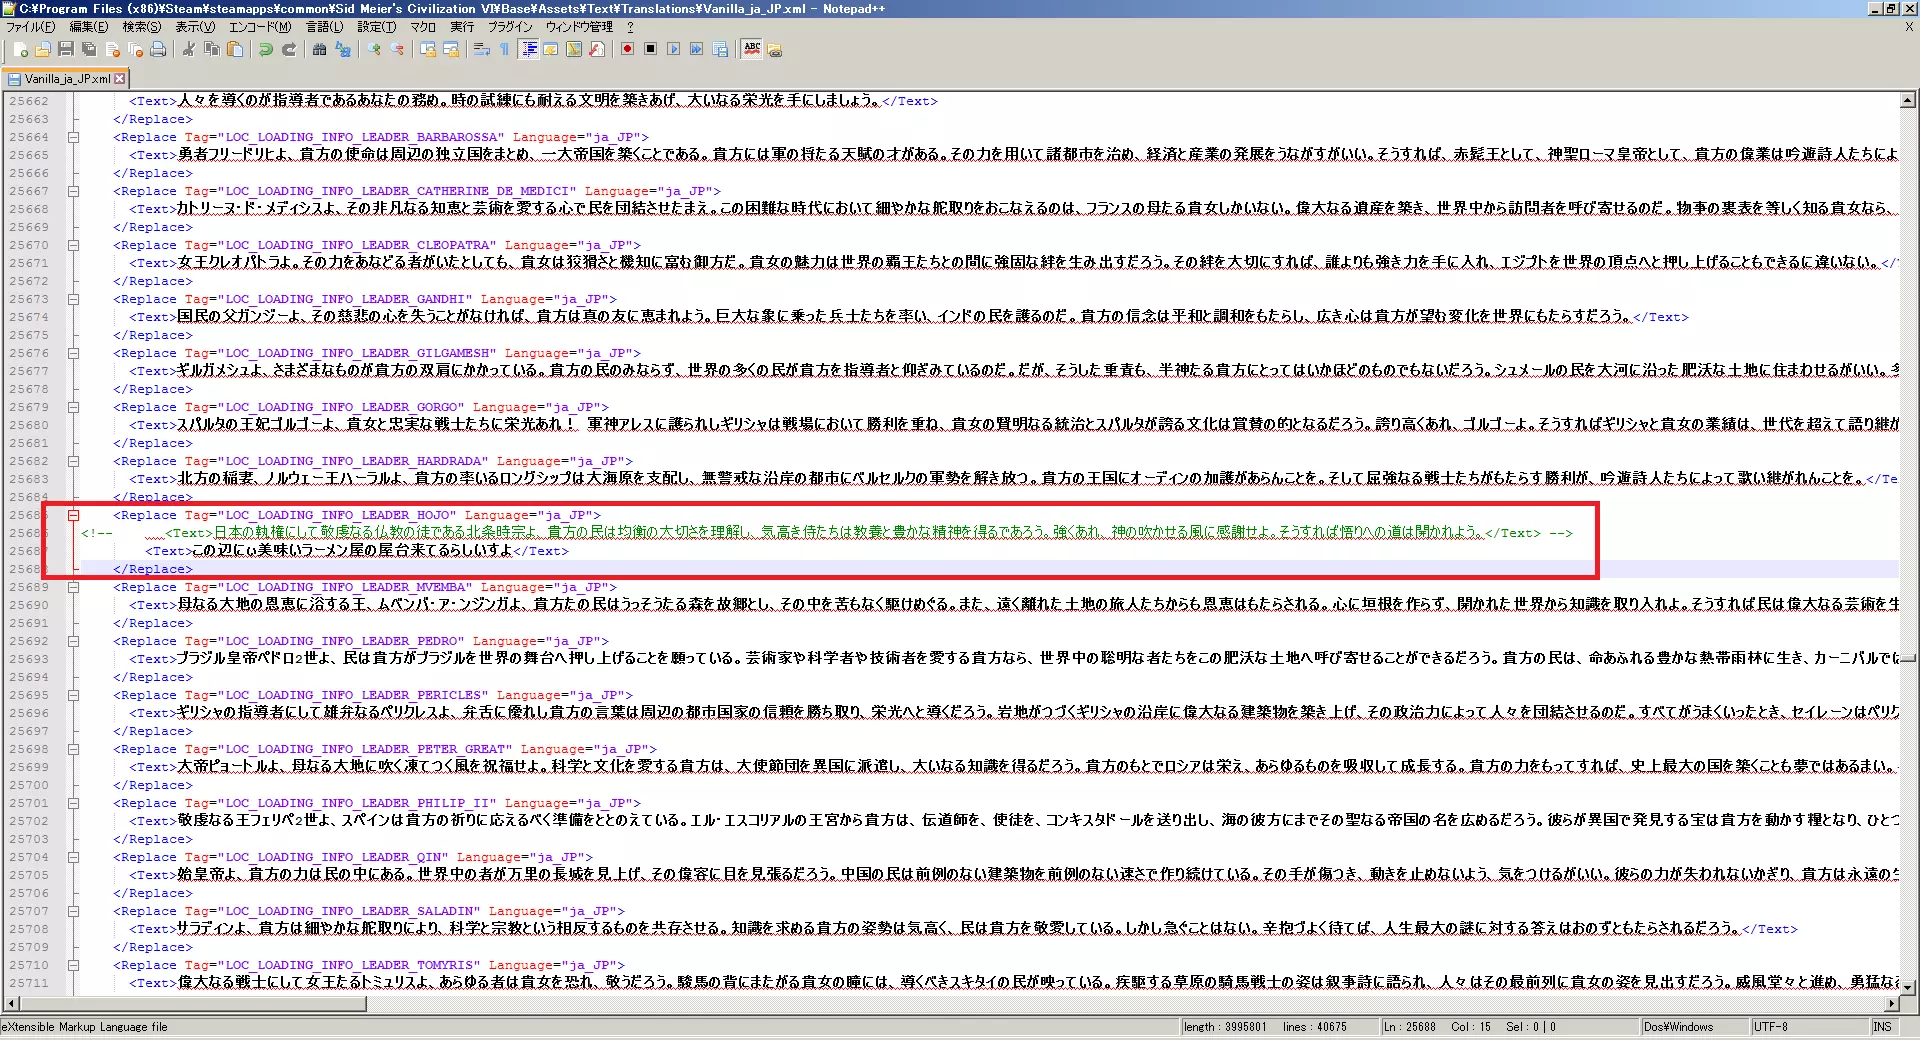The width and height of the screenshot is (1920, 1040).
Task: Click the horizontal scrollbar thumb
Action: point(193,1003)
